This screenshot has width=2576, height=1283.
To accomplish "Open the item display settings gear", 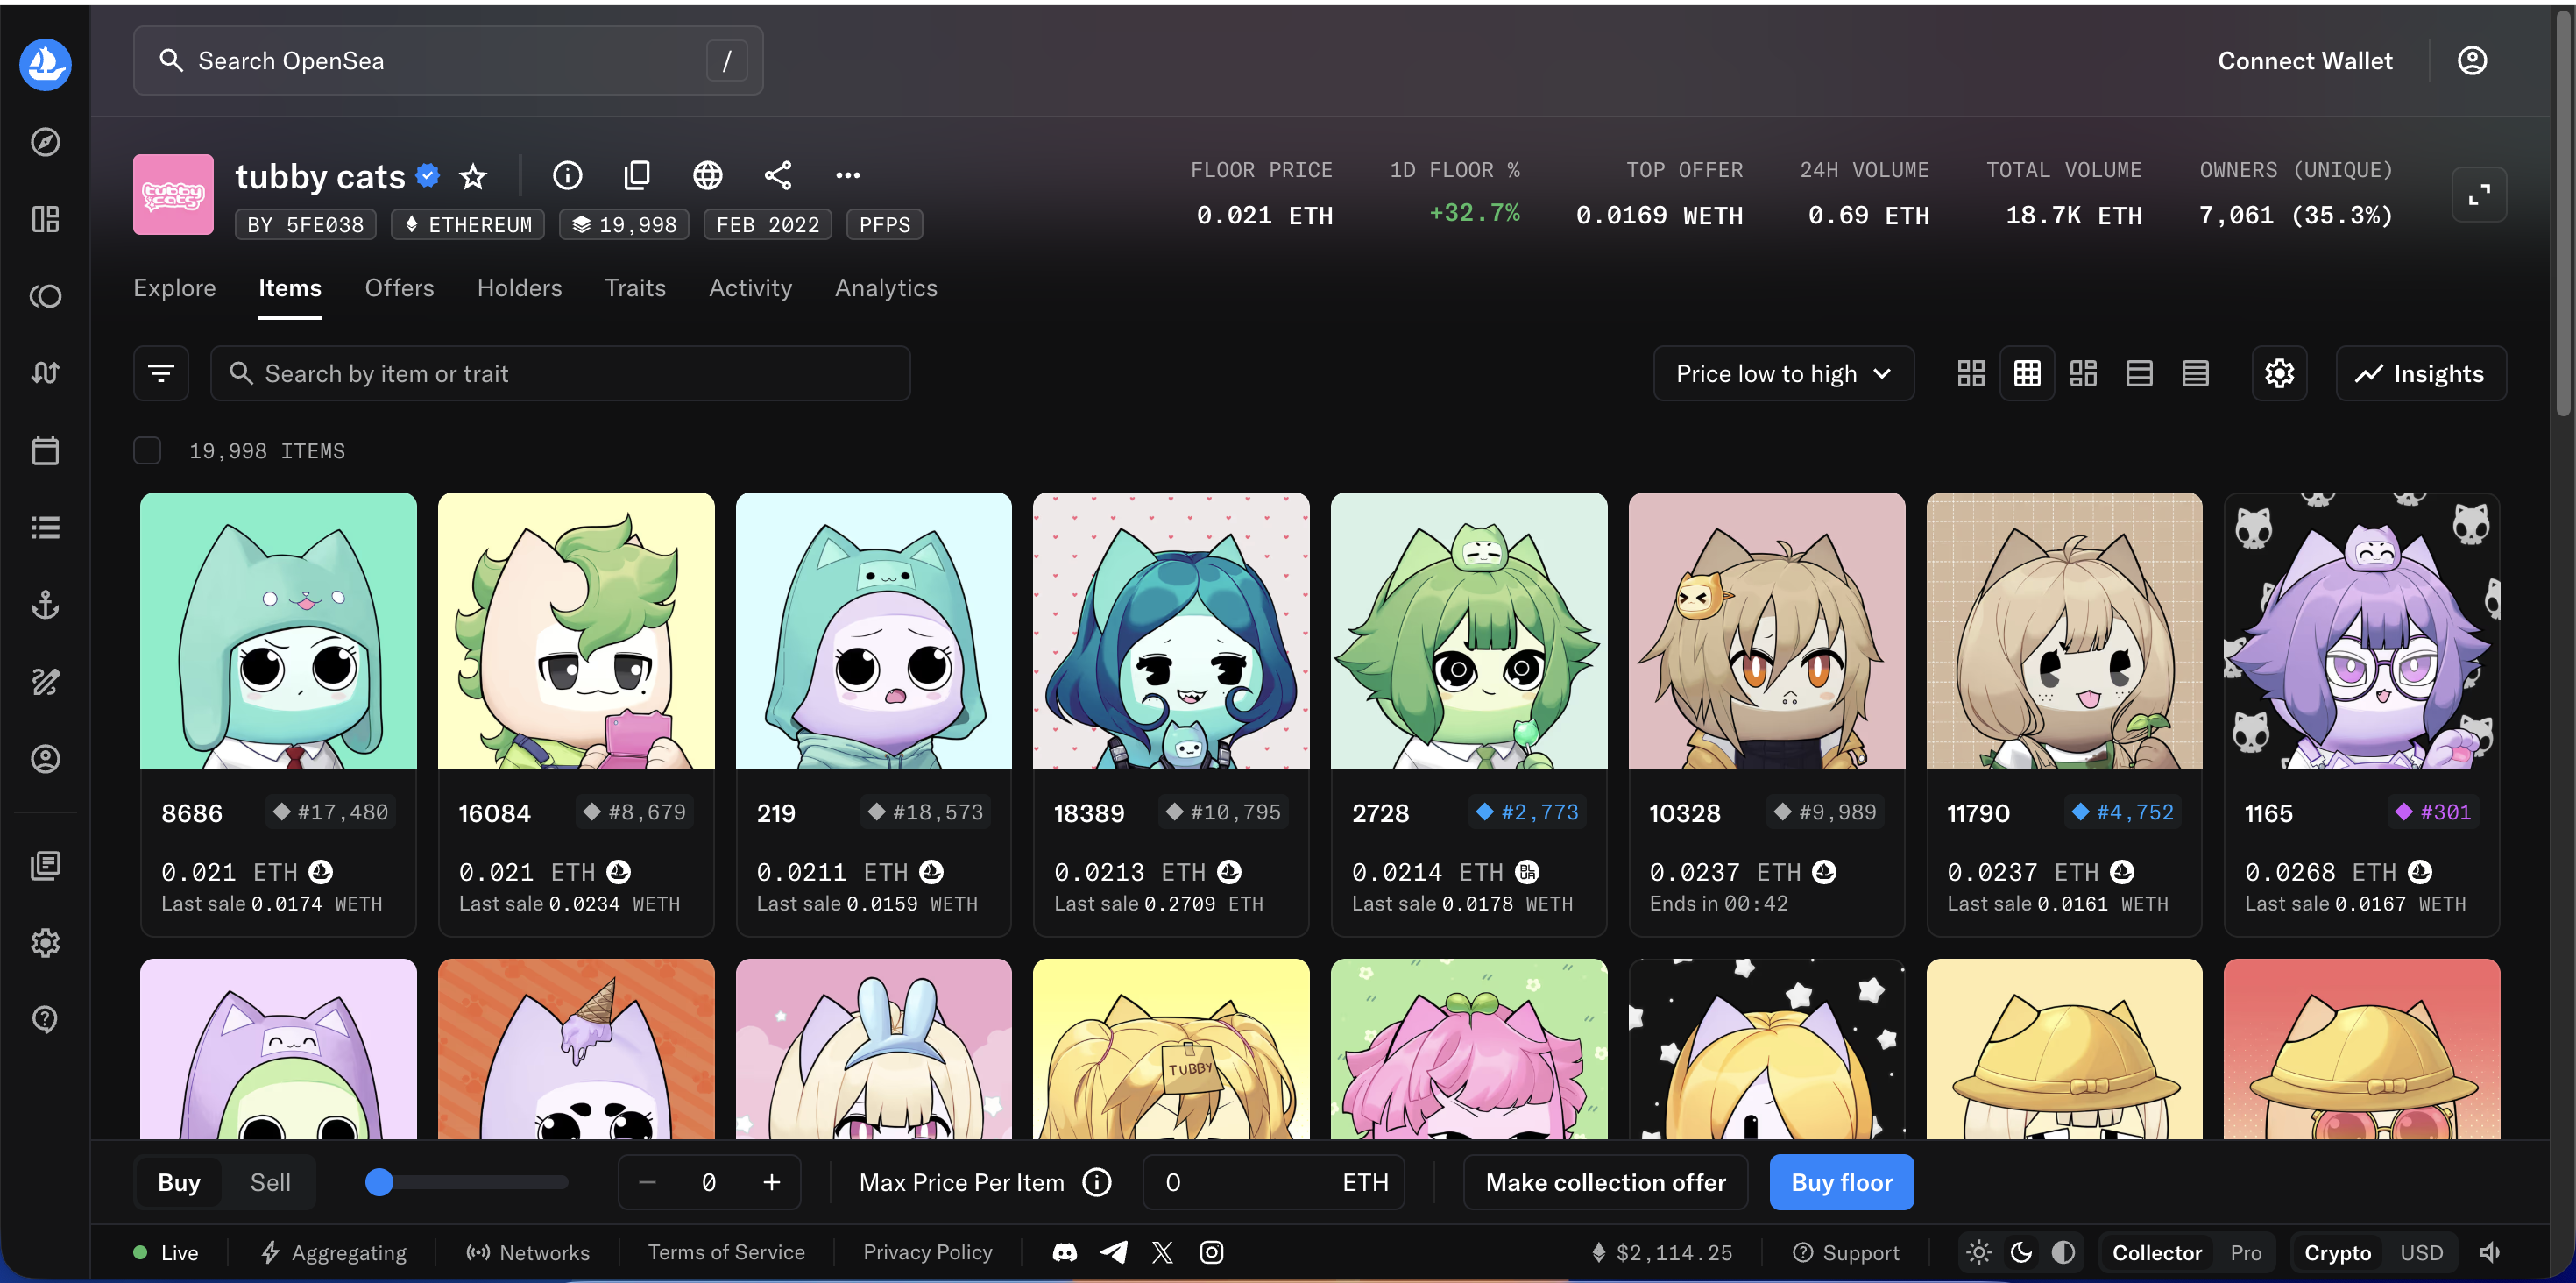I will (x=2279, y=374).
